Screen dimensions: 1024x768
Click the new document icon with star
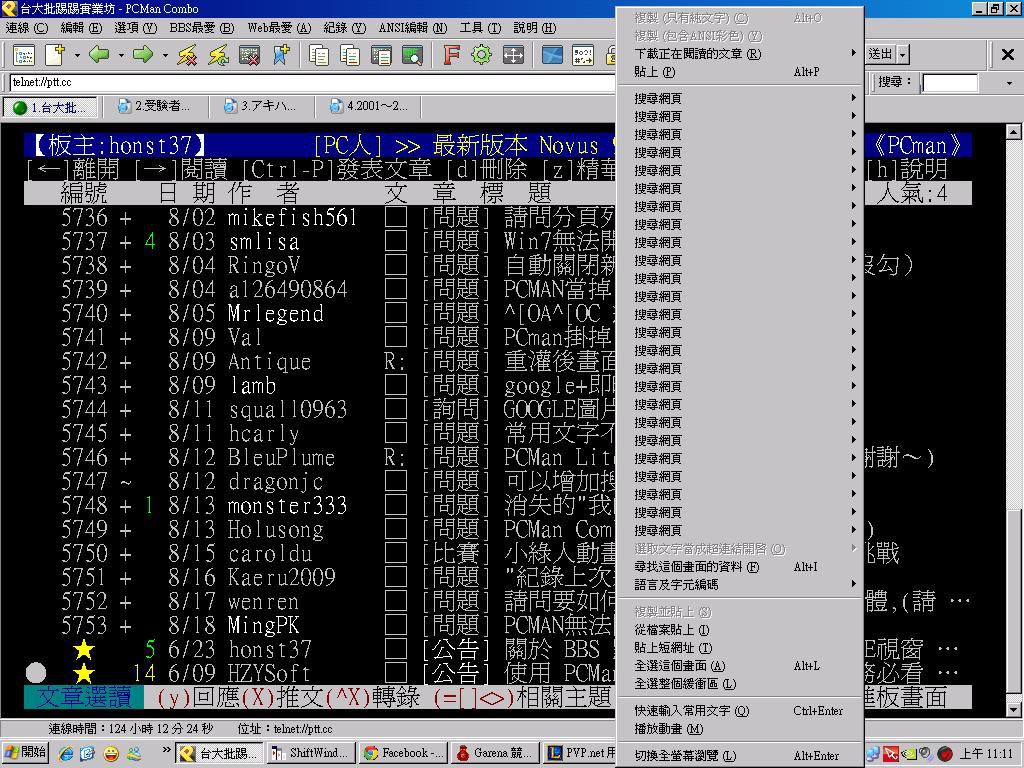(53, 55)
